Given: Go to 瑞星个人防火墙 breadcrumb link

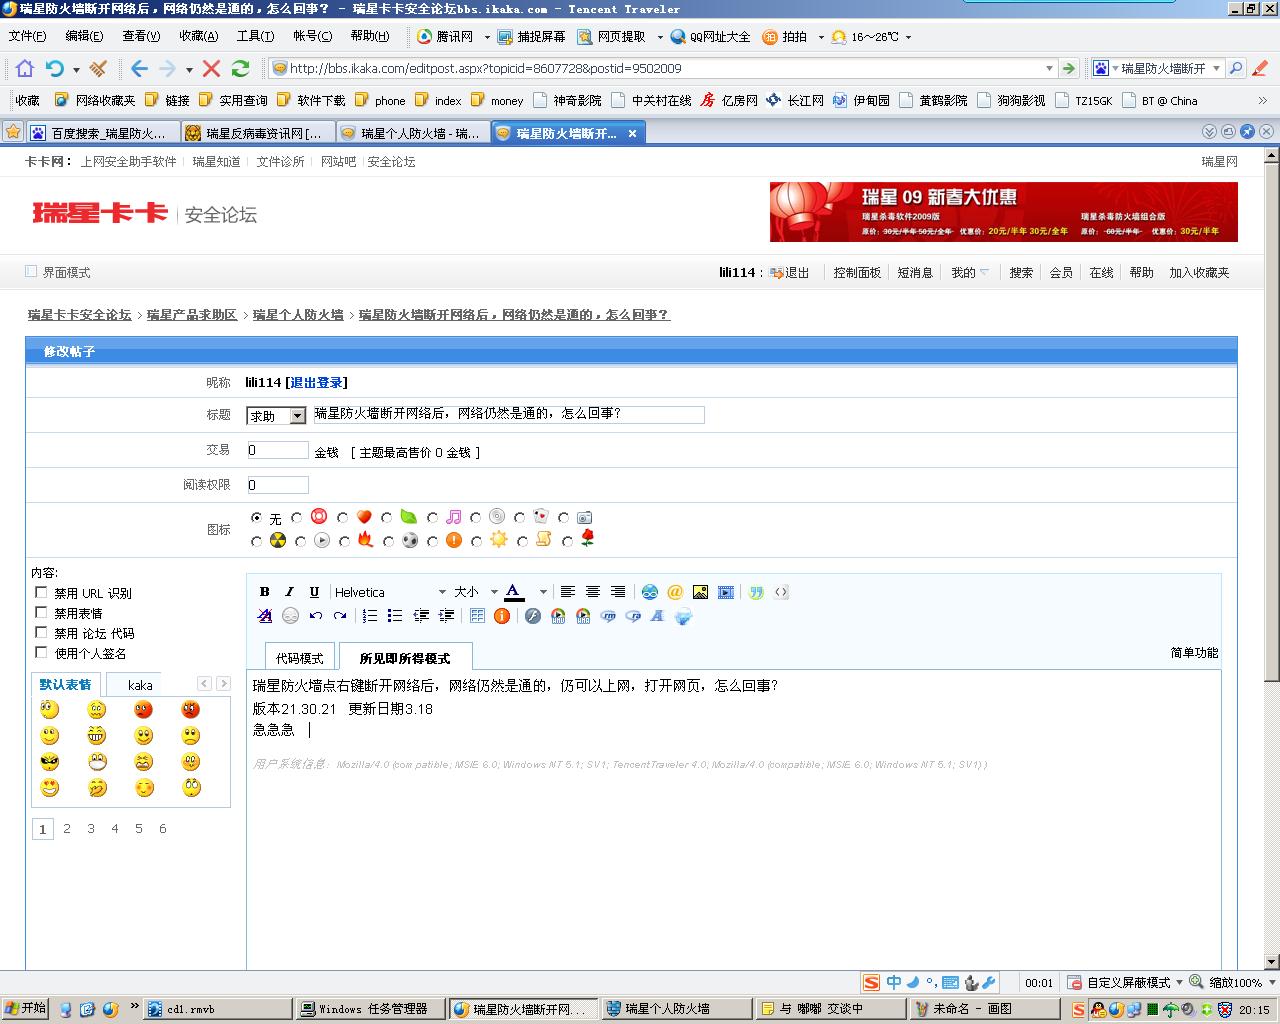Looking at the screenshot, I should (298, 314).
